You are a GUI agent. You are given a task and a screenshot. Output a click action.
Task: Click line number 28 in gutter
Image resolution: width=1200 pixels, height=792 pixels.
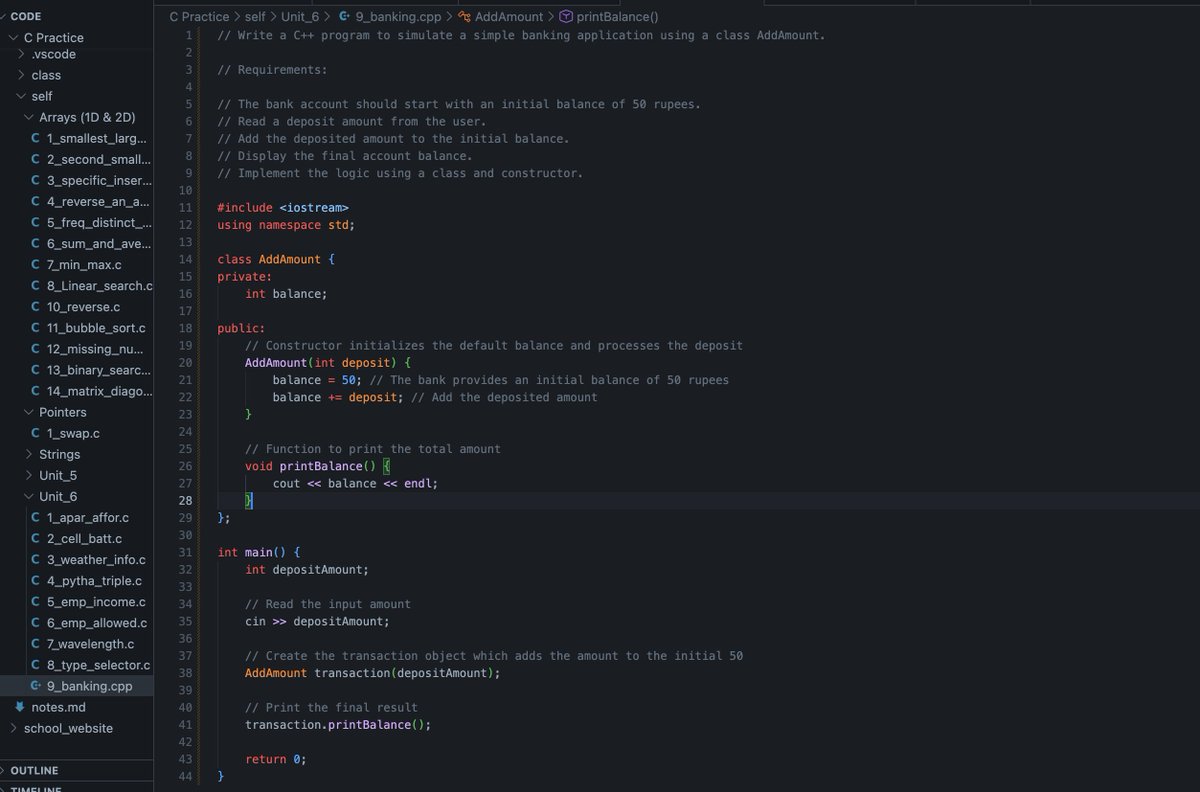pos(184,501)
